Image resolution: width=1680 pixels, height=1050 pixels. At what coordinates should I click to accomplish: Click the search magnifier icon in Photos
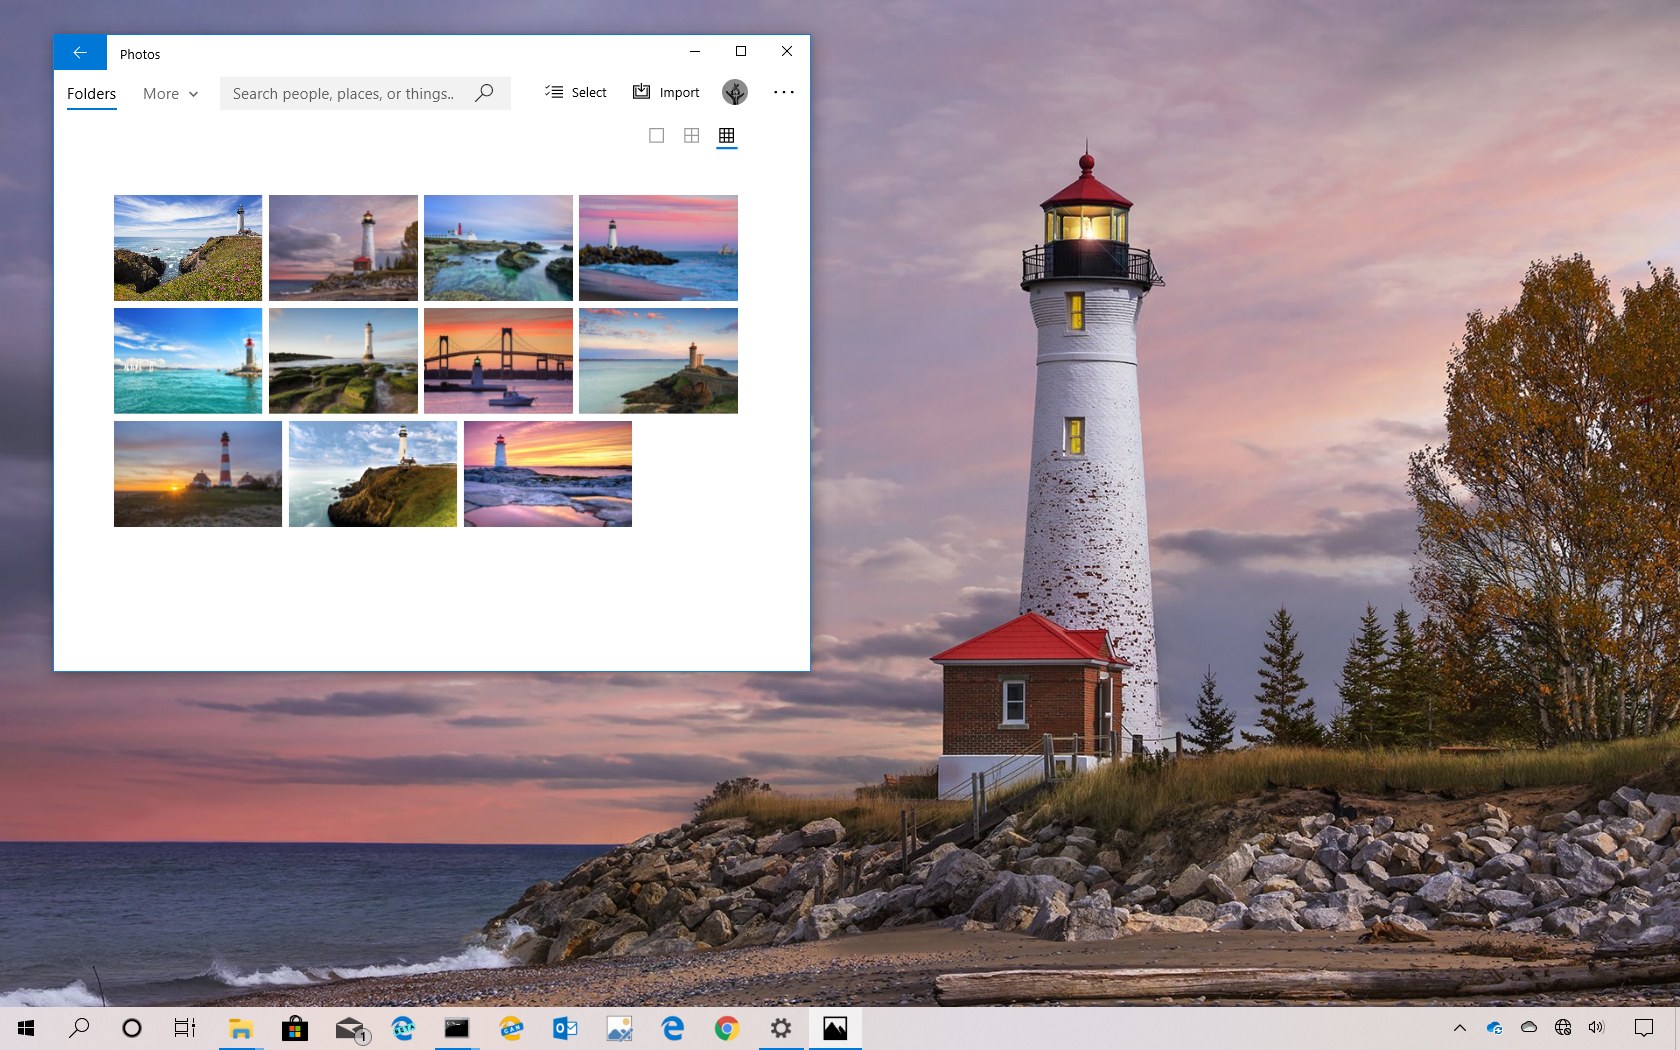tap(485, 93)
